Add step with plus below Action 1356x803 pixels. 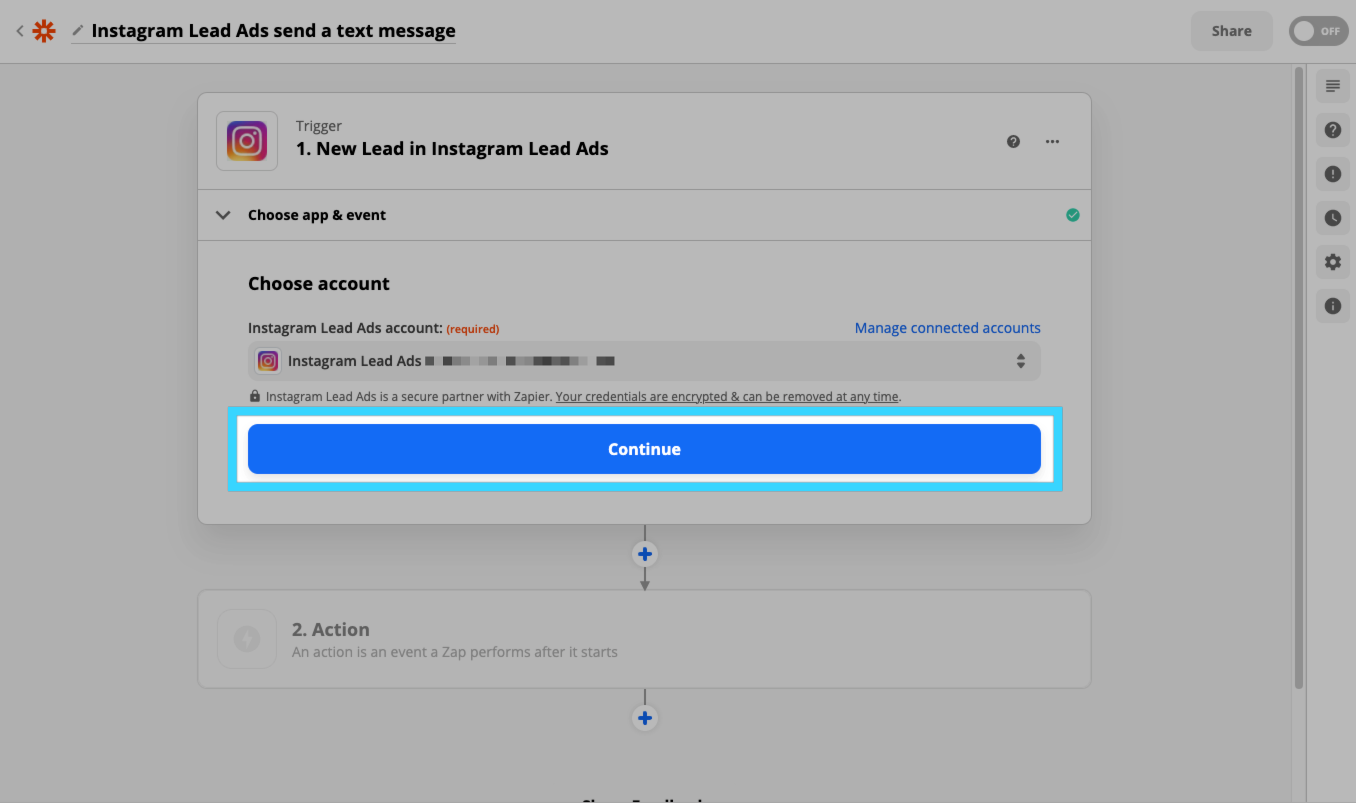[645, 718]
